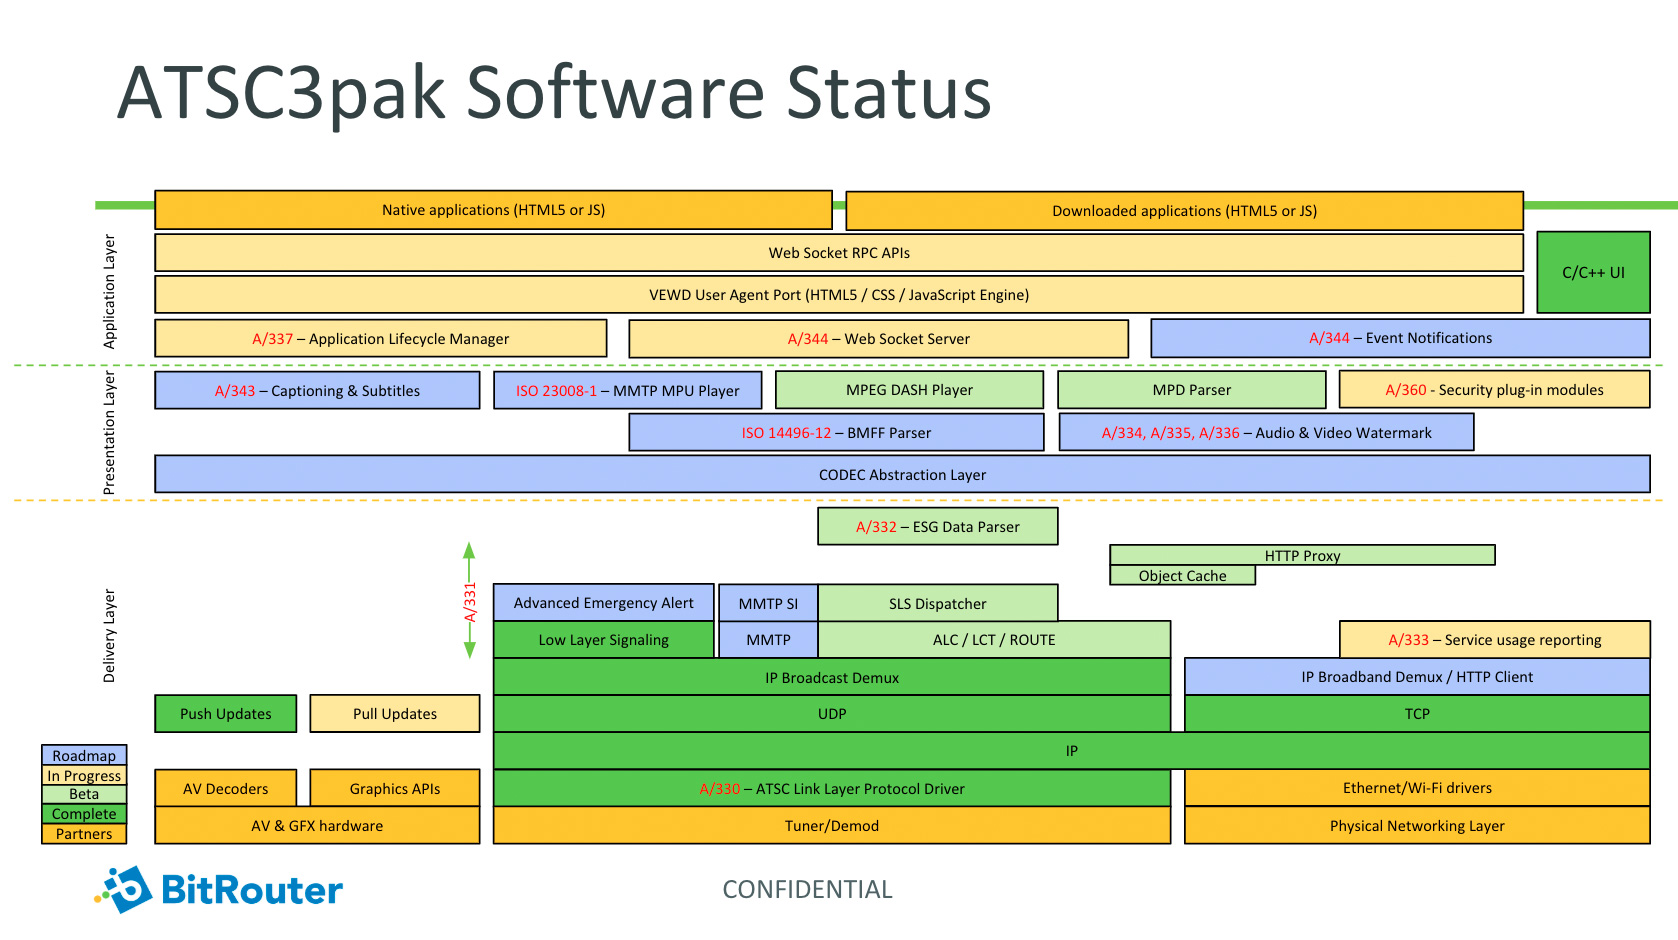Image resolution: width=1678 pixels, height=940 pixels.
Task: Select the Beta legend swatch
Action: coord(84,794)
